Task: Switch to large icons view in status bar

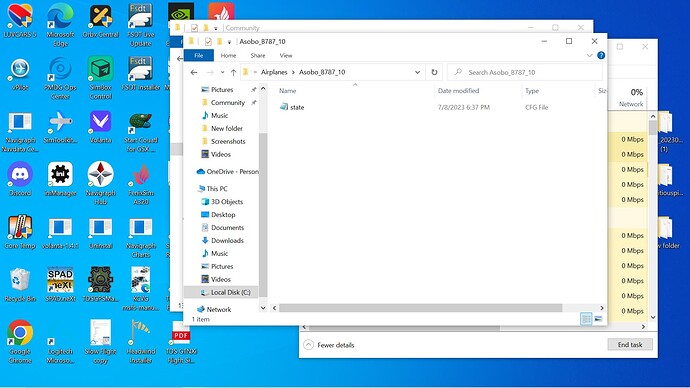Action: coord(598,318)
